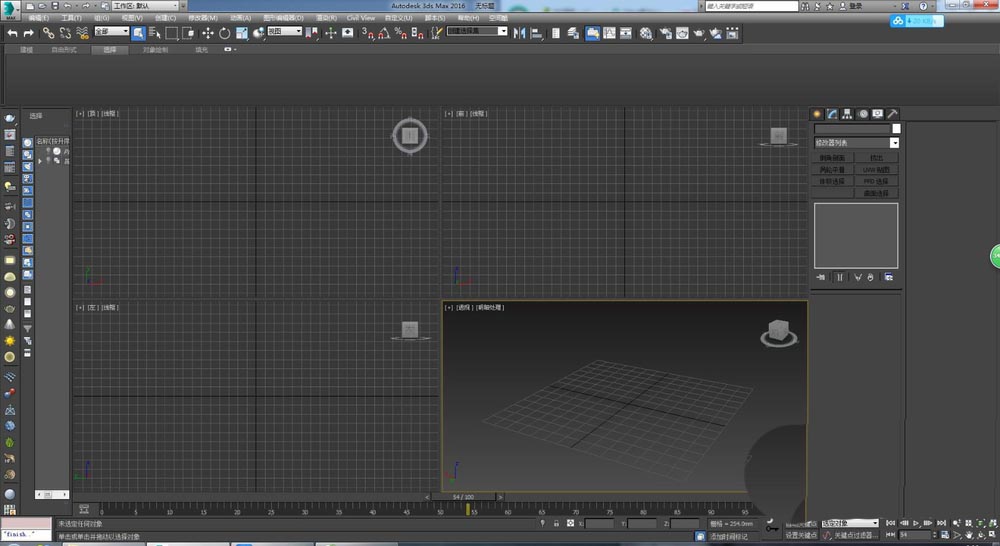Click the Select and Link chain icon
The image size is (1000, 546).
tap(48, 33)
